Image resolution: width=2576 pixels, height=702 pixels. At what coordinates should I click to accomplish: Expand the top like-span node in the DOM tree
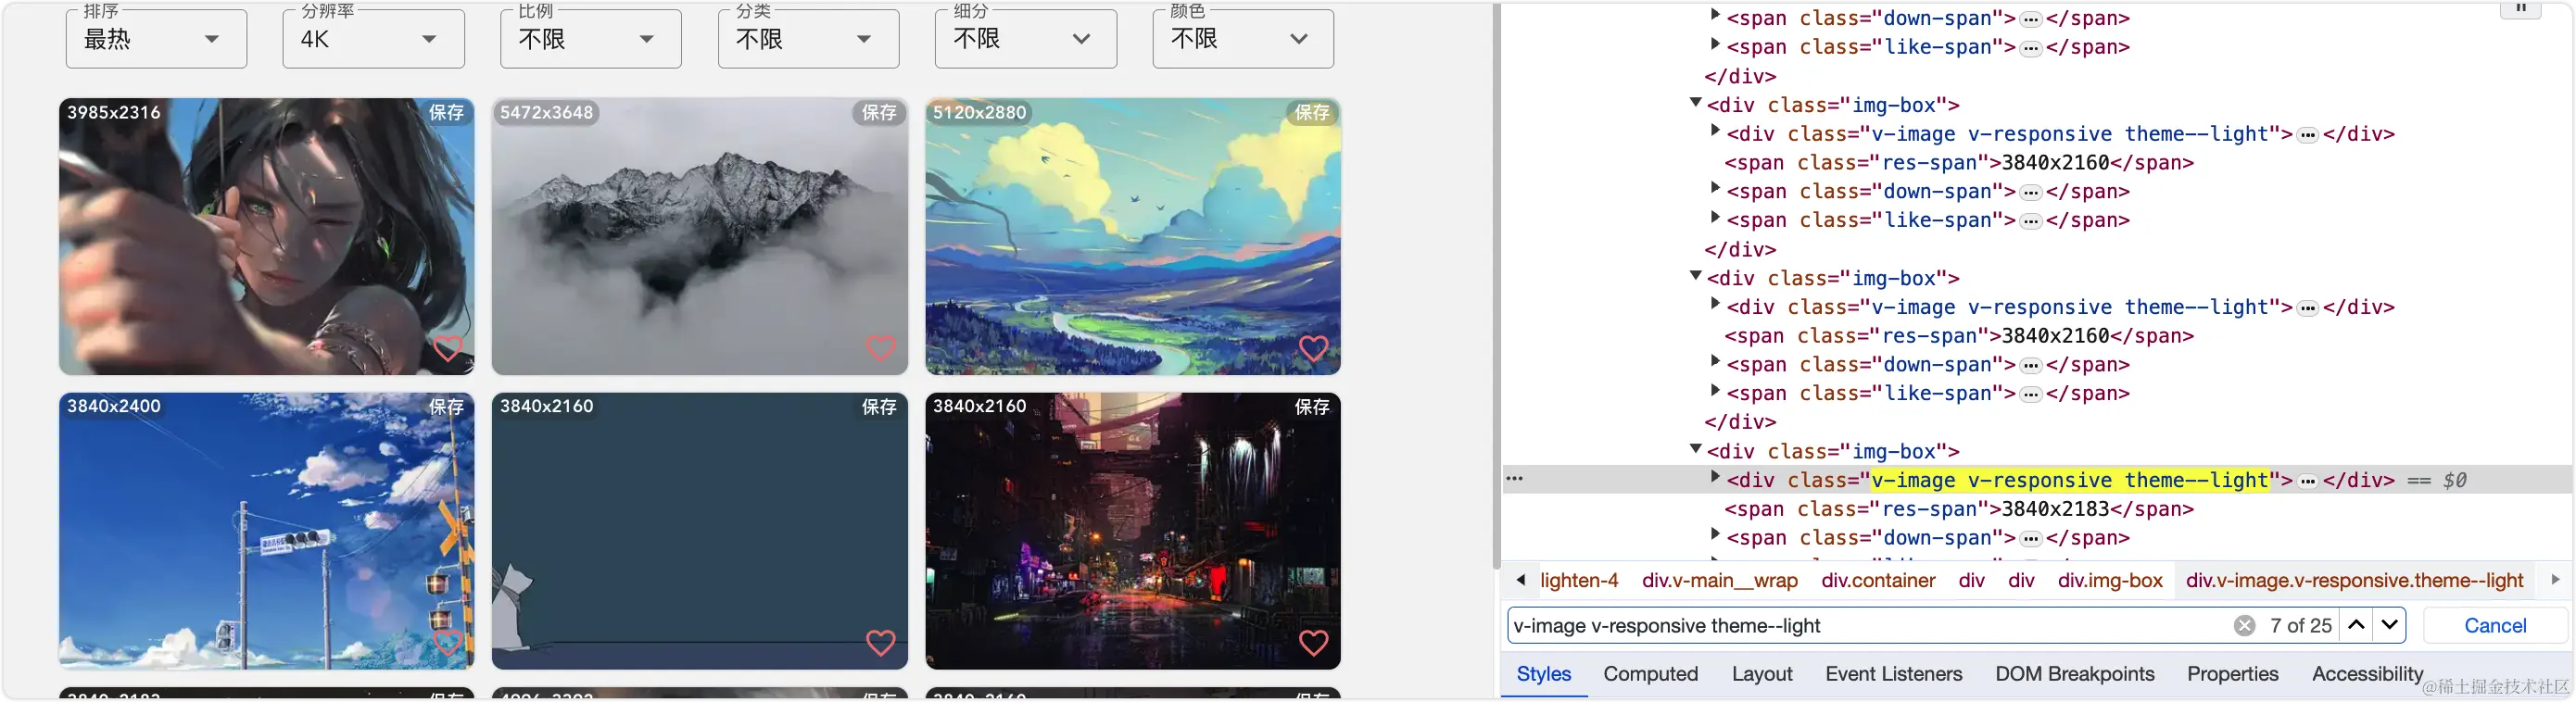click(x=1715, y=45)
